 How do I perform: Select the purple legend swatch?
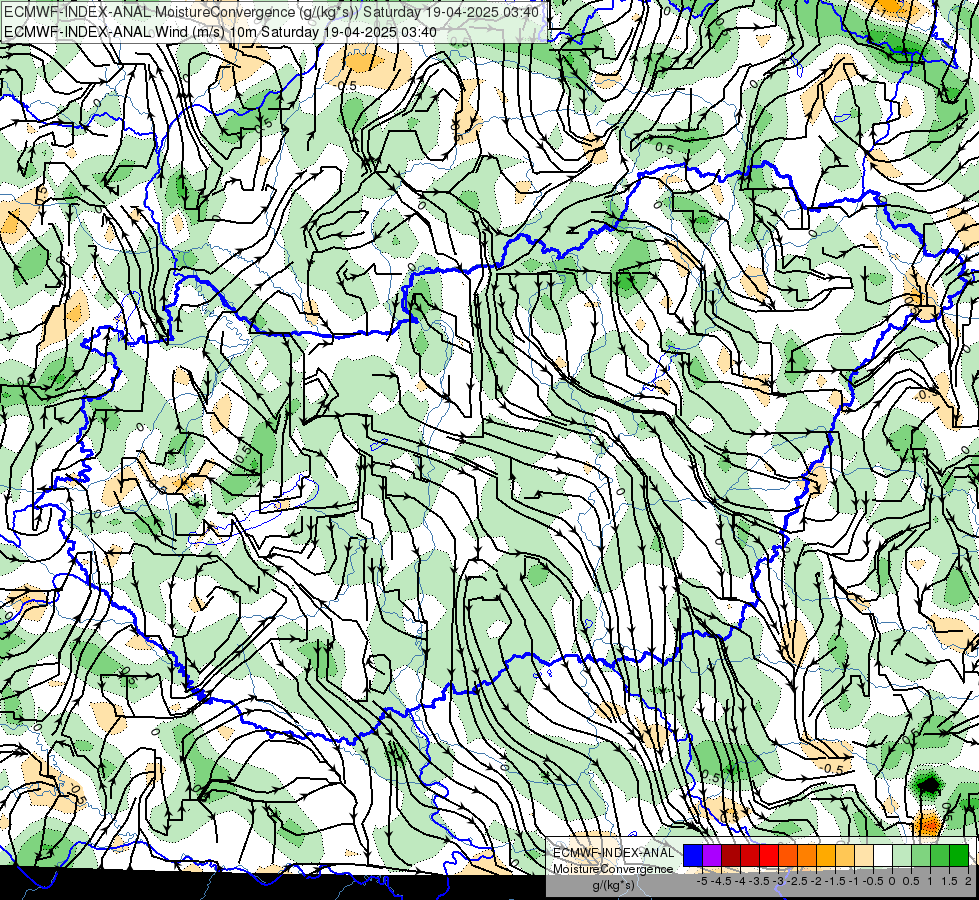[712, 856]
